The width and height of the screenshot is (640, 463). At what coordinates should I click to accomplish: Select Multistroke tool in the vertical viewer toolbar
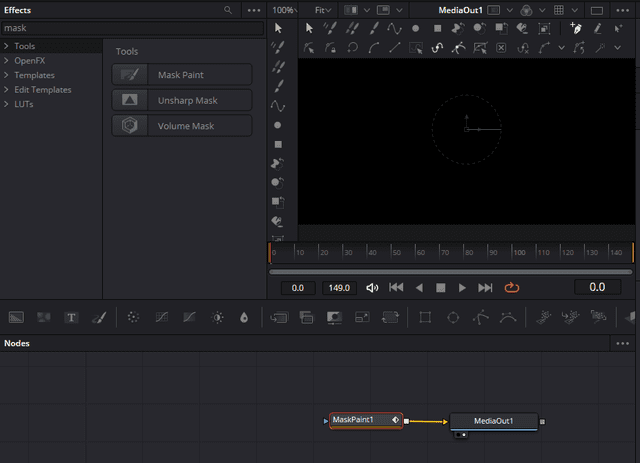pyautogui.click(x=278, y=48)
